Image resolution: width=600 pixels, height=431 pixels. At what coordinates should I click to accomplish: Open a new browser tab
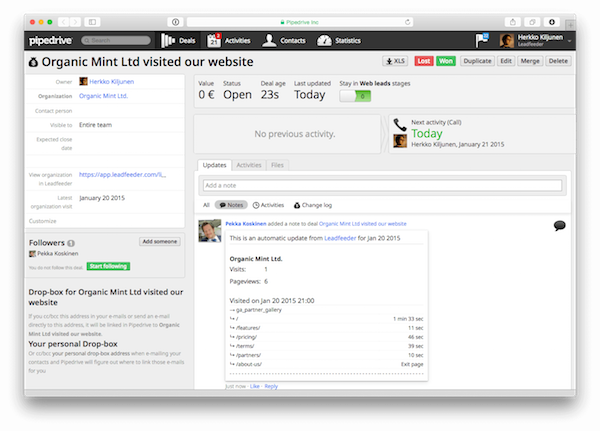point(570,25)
